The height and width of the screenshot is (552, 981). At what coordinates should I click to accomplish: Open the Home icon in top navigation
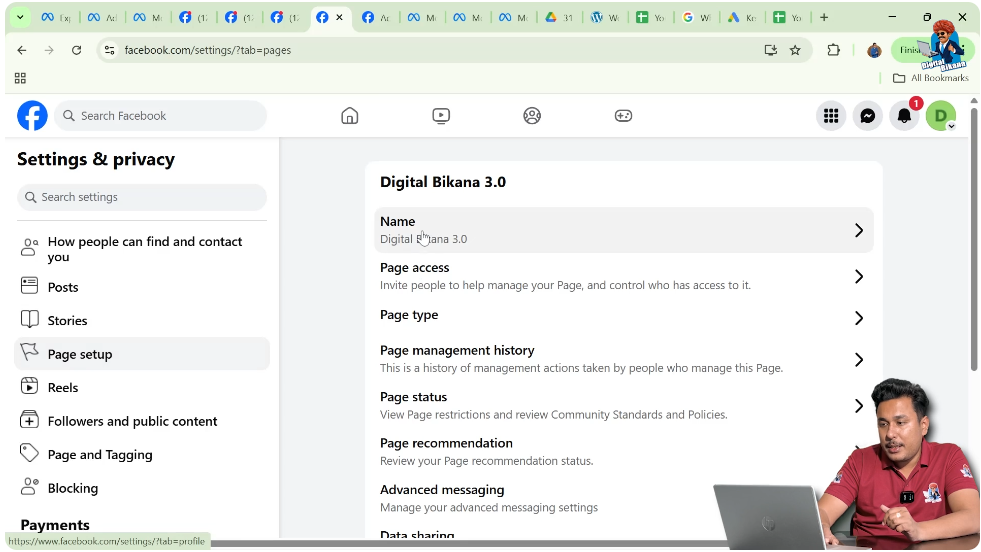point(350,116)
